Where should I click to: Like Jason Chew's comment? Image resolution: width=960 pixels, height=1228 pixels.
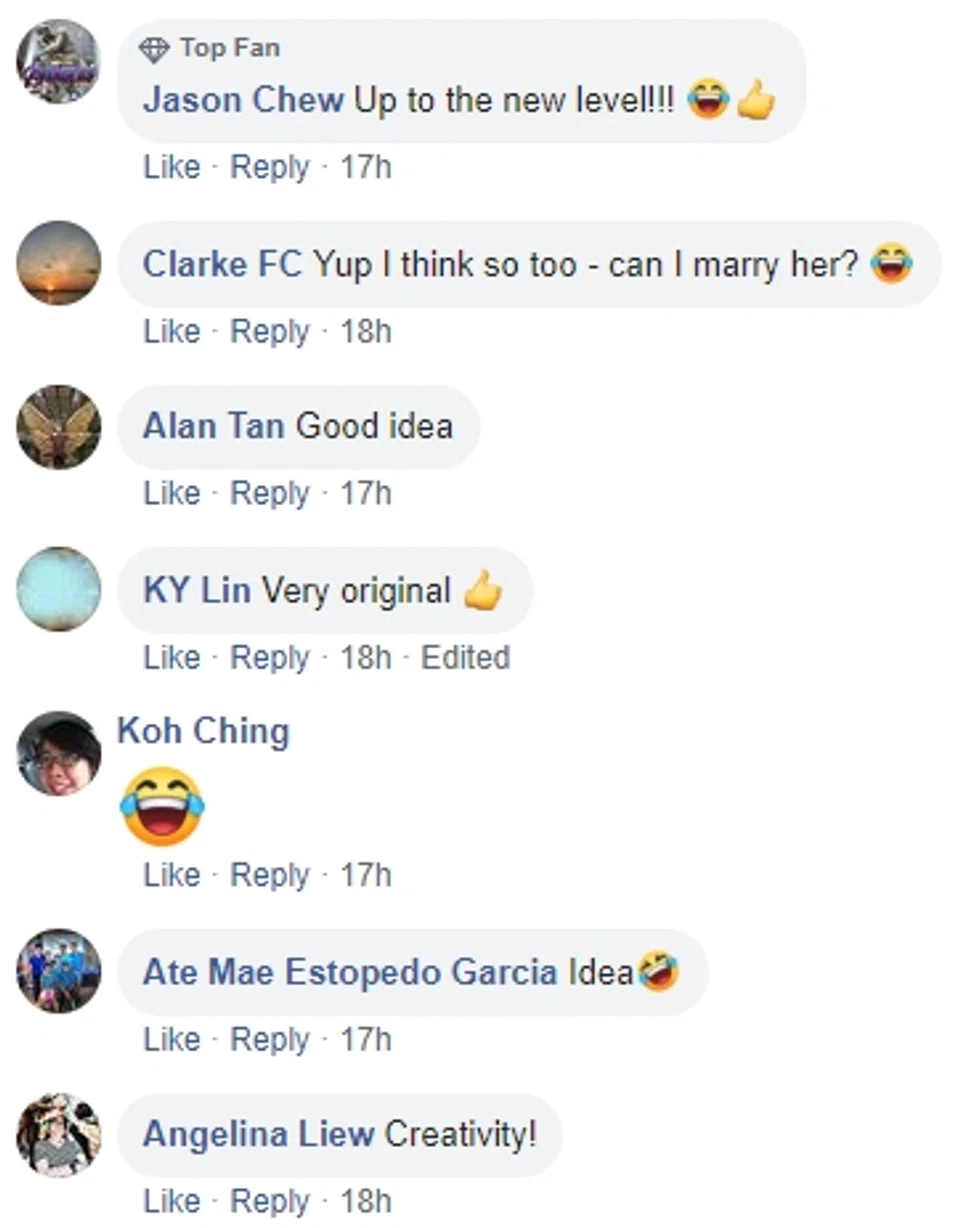(171, 167)
